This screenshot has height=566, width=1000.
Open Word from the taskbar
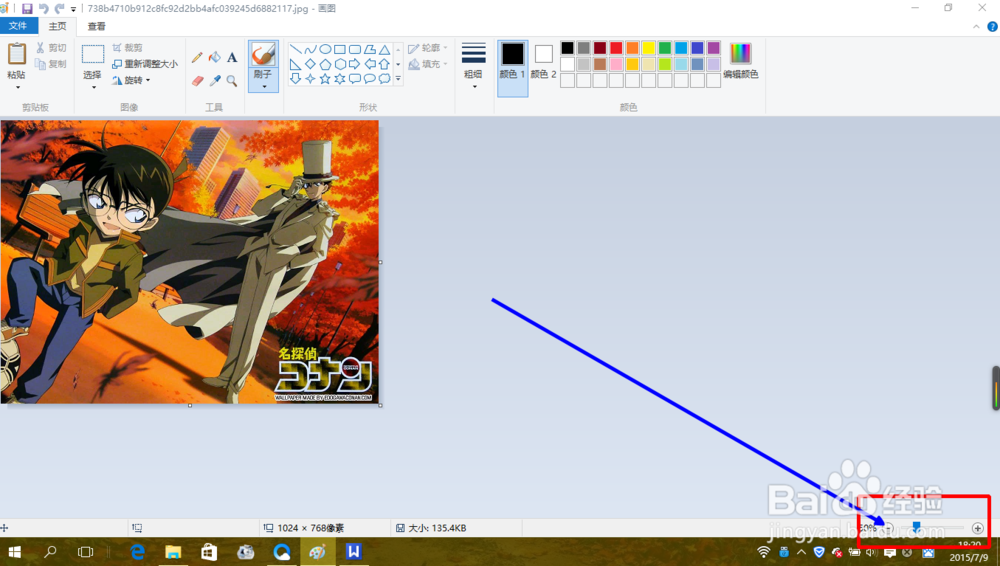click(353, 552)
